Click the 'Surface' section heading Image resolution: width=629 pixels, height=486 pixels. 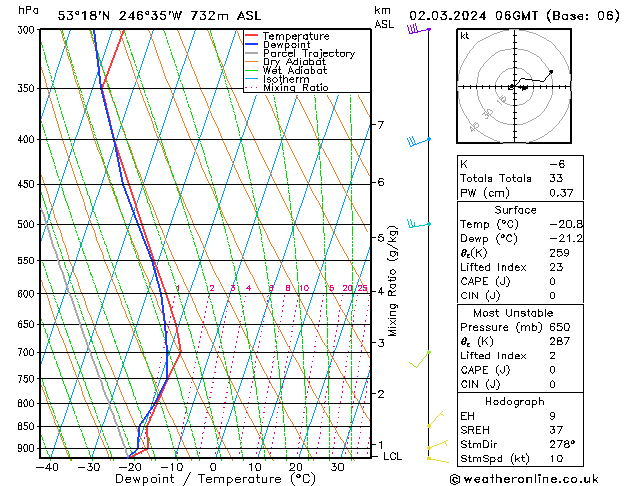pyautogui.click(x=515, y=210)
